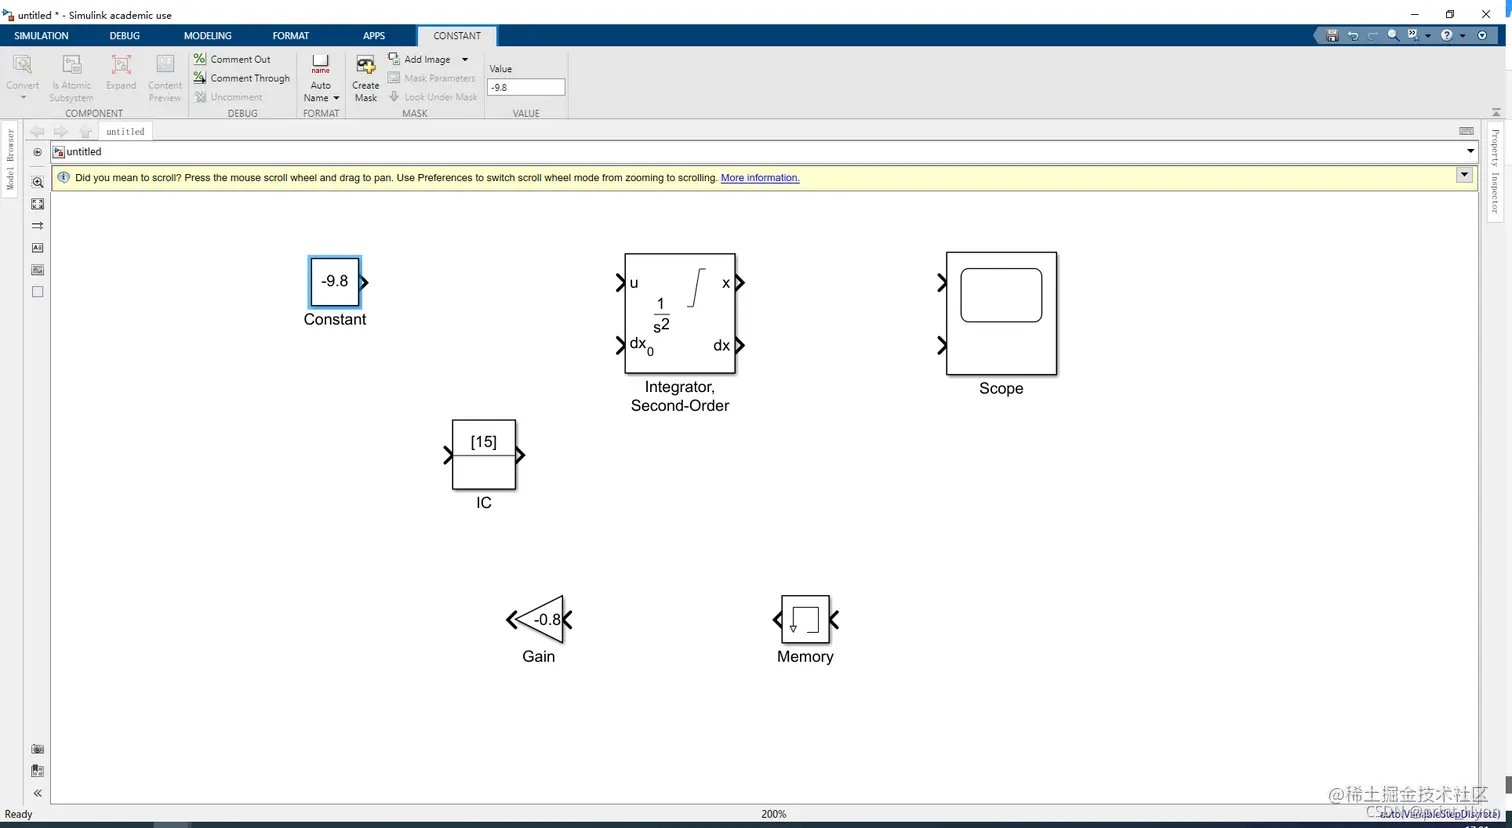Click the Redo icon
The width and height of the screenshot is (1512, 828).
pyautogui.click(x=1373, y=35)
